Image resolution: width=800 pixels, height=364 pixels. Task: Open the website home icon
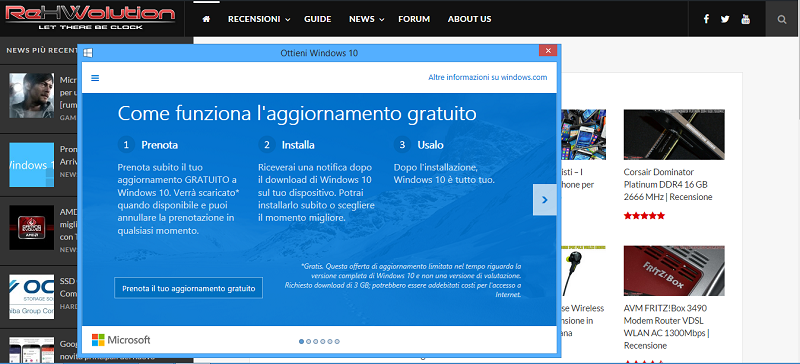click(206, 19)
